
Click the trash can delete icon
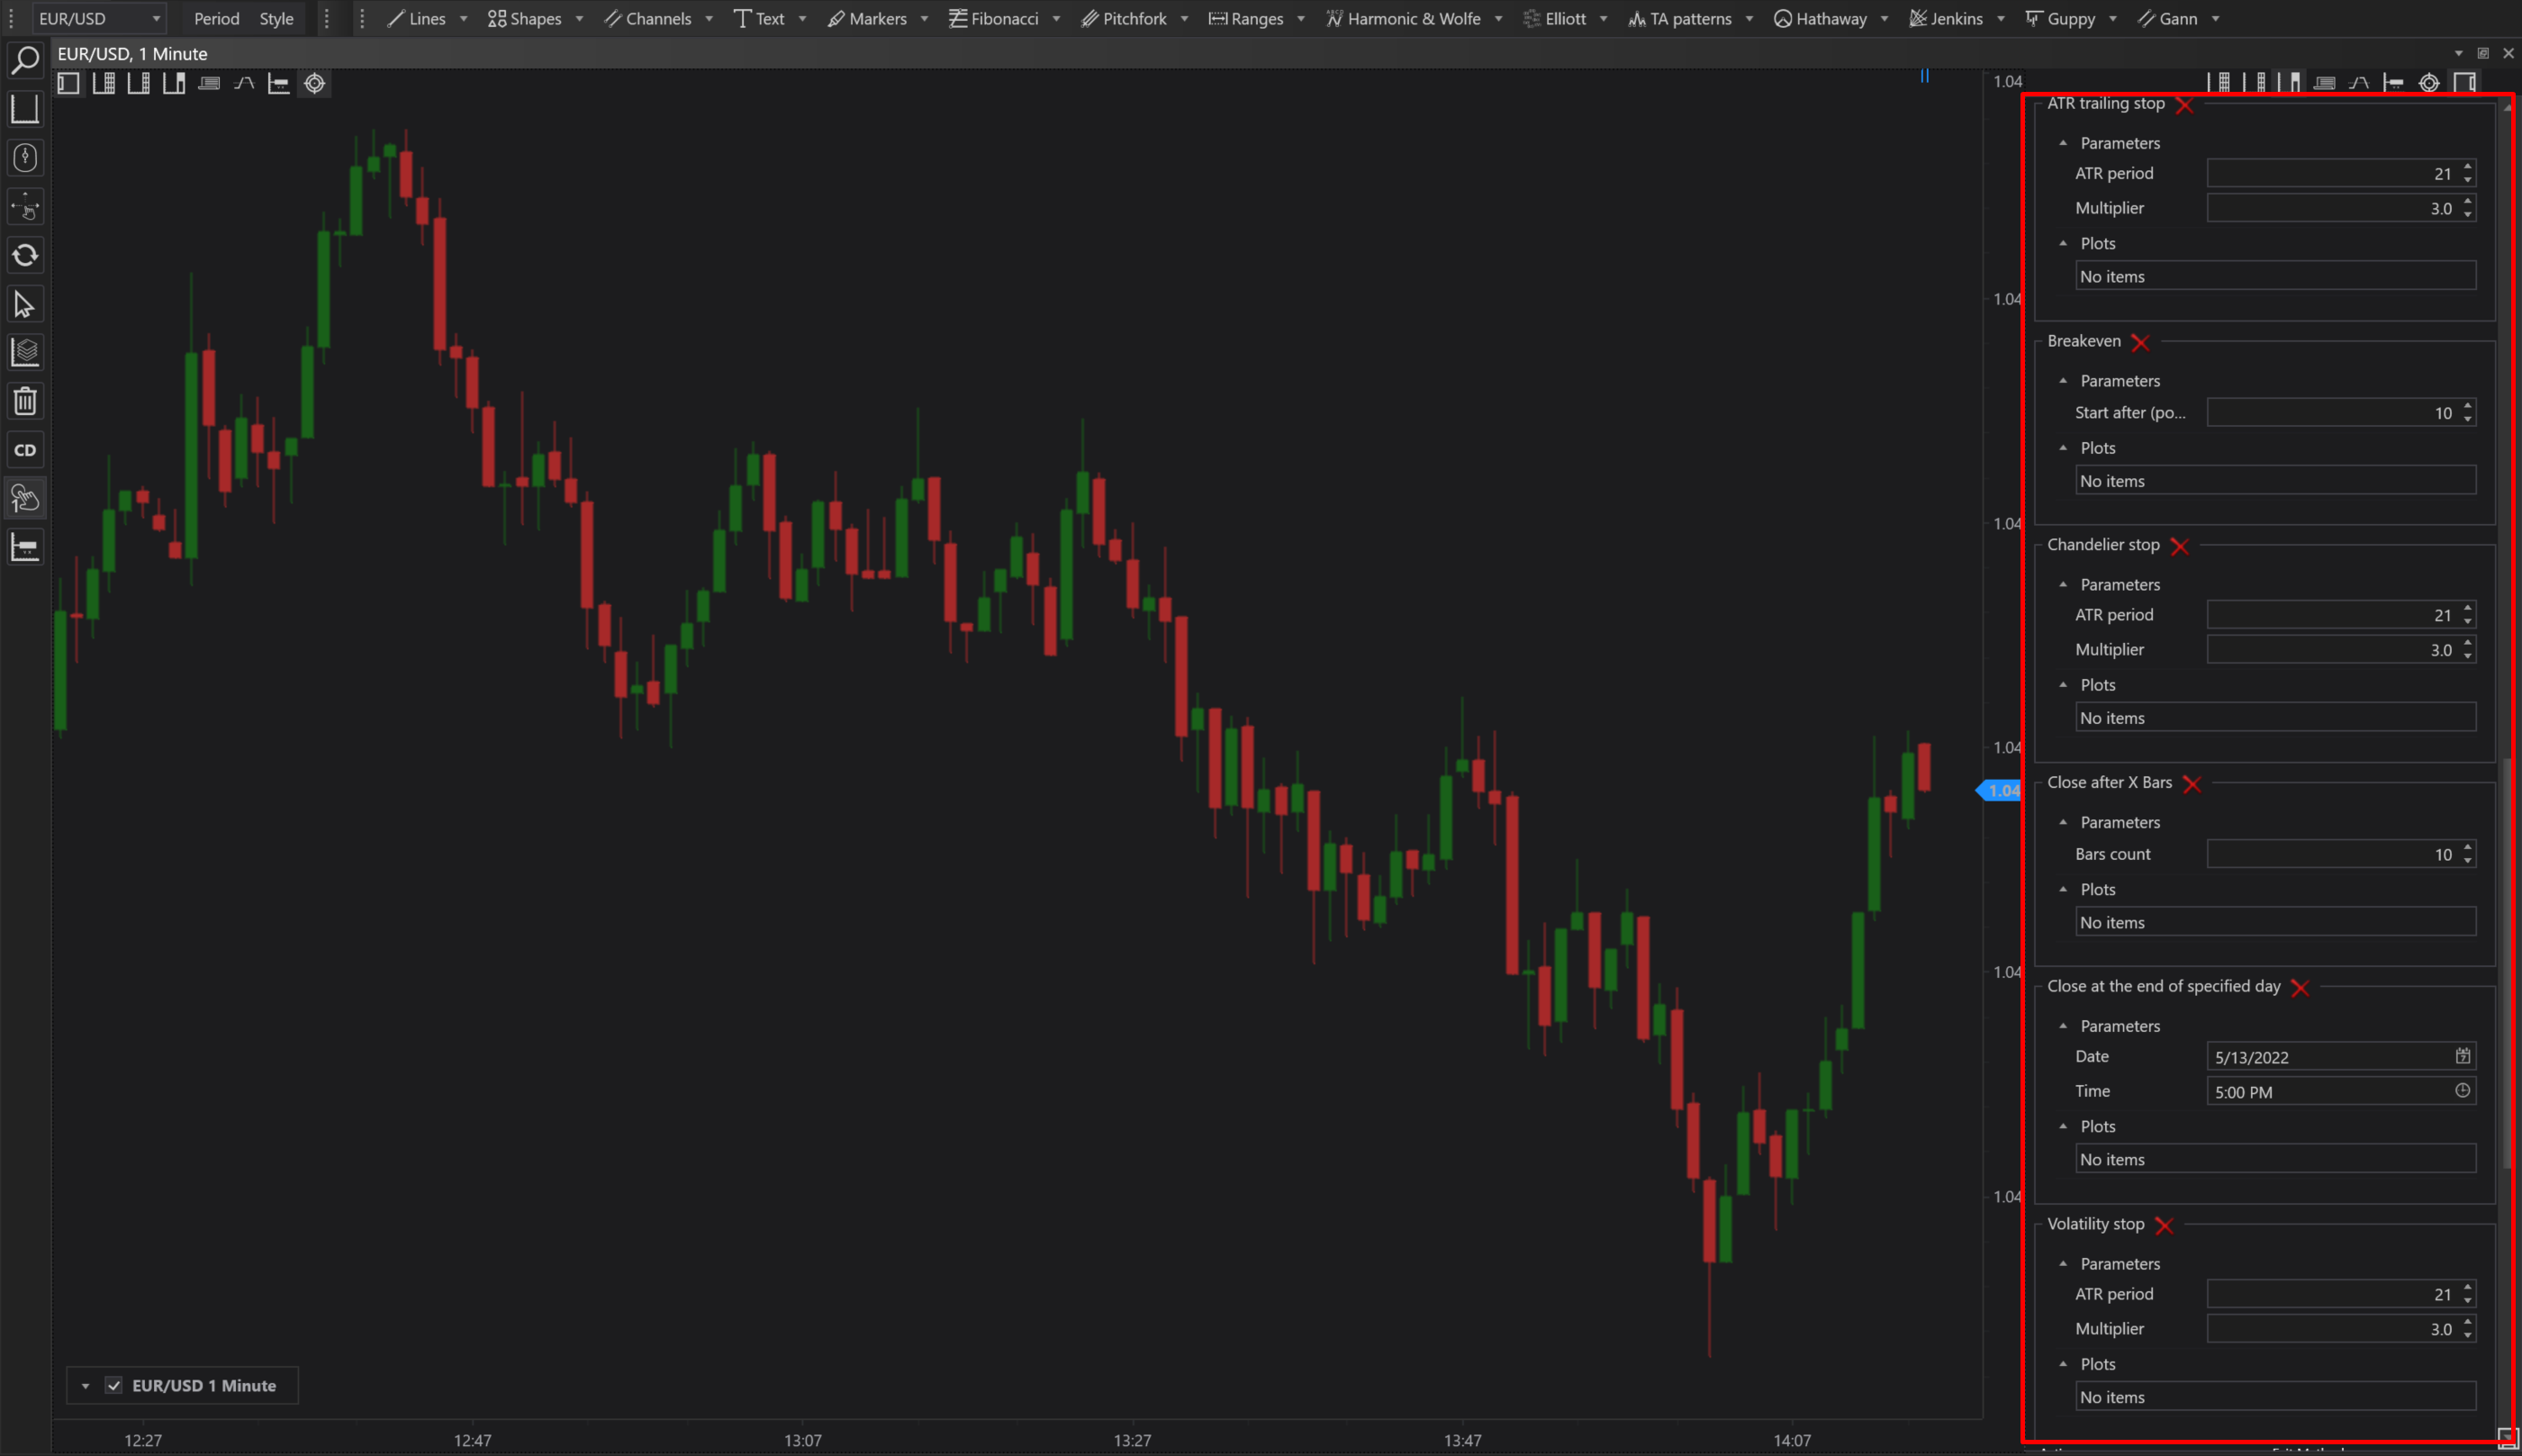point(24,401)
